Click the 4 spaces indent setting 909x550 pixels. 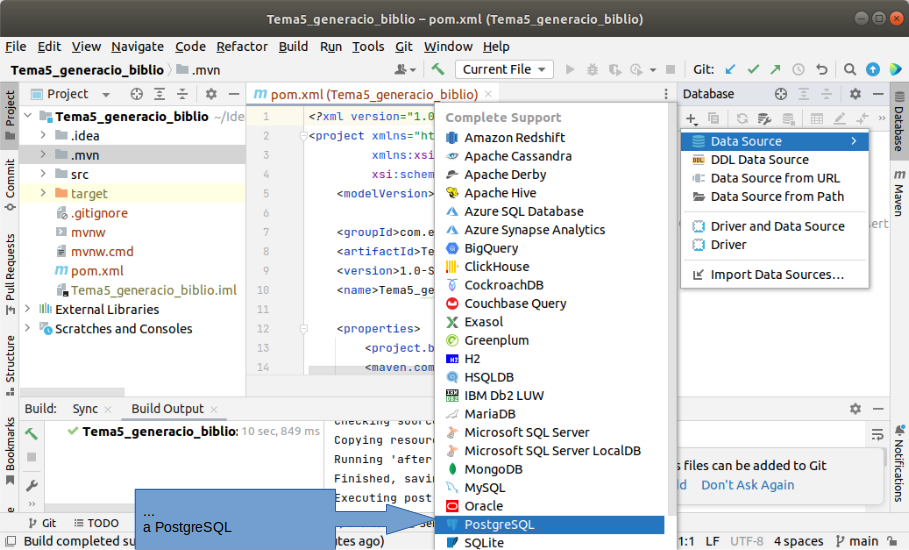point(798,541)
